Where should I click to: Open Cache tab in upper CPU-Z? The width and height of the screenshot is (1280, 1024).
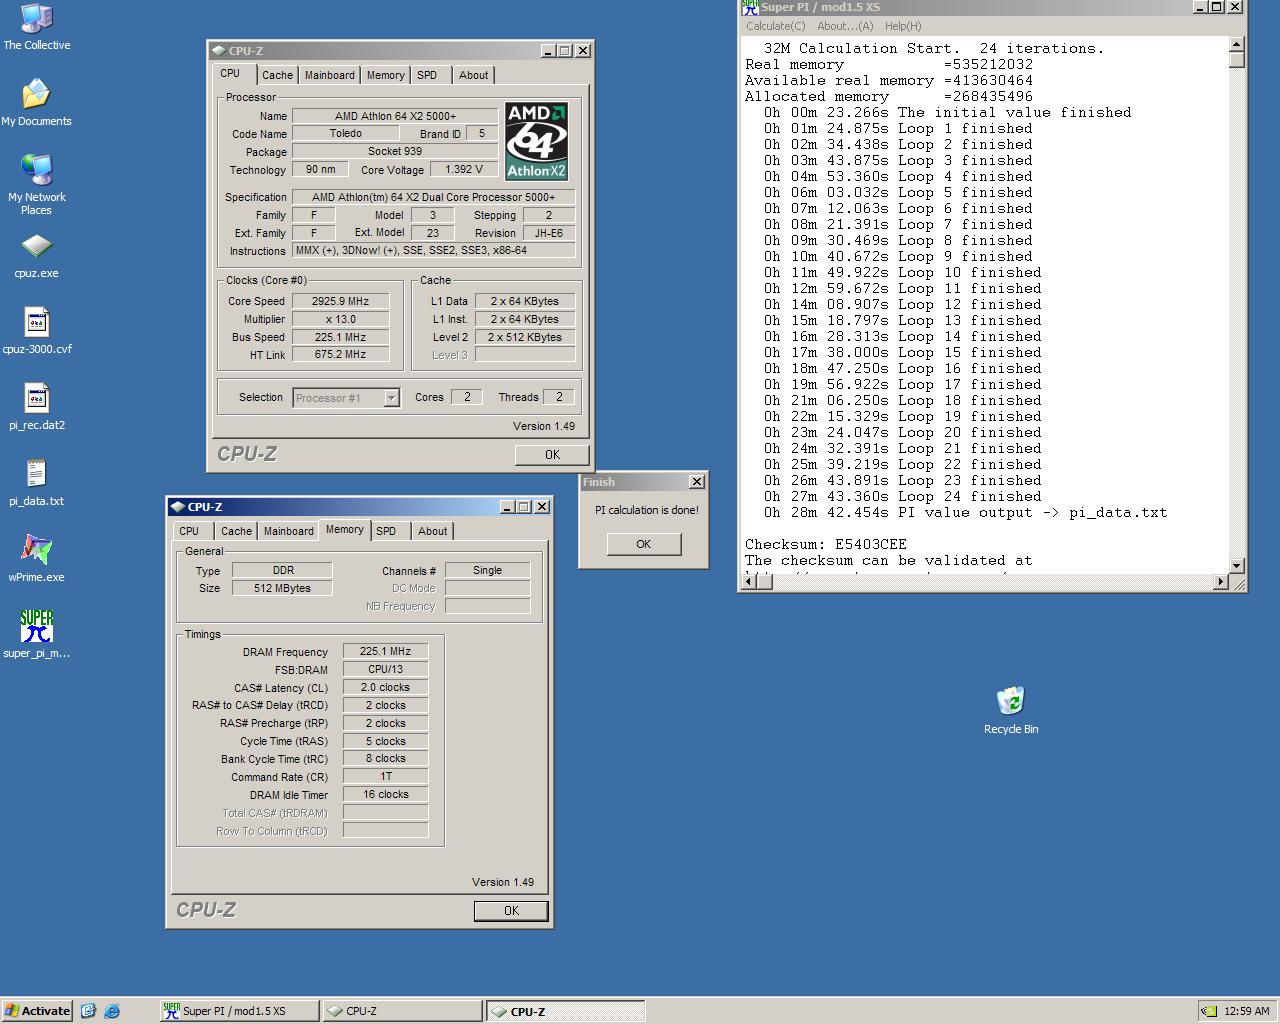[x=277, y=75]
